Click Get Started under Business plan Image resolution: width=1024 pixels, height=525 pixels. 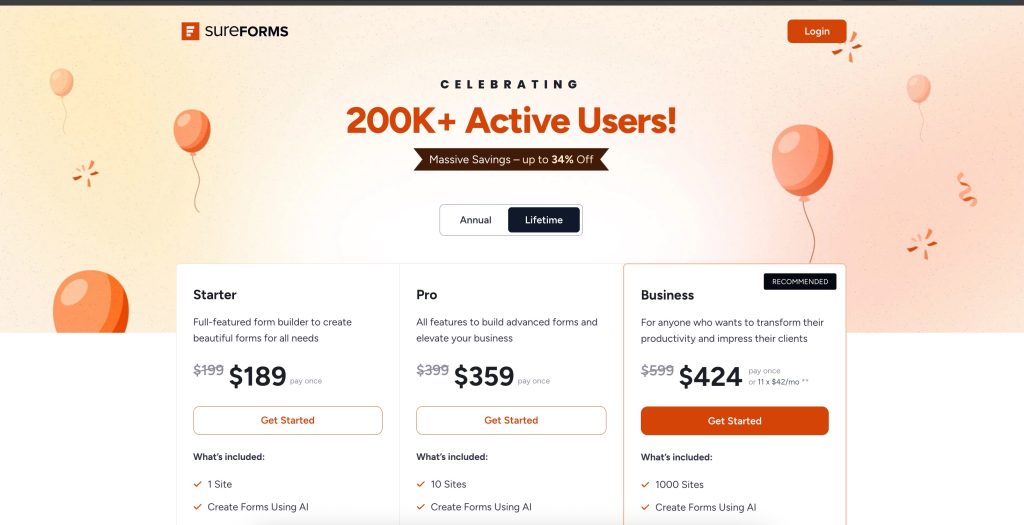click(734, 421)
